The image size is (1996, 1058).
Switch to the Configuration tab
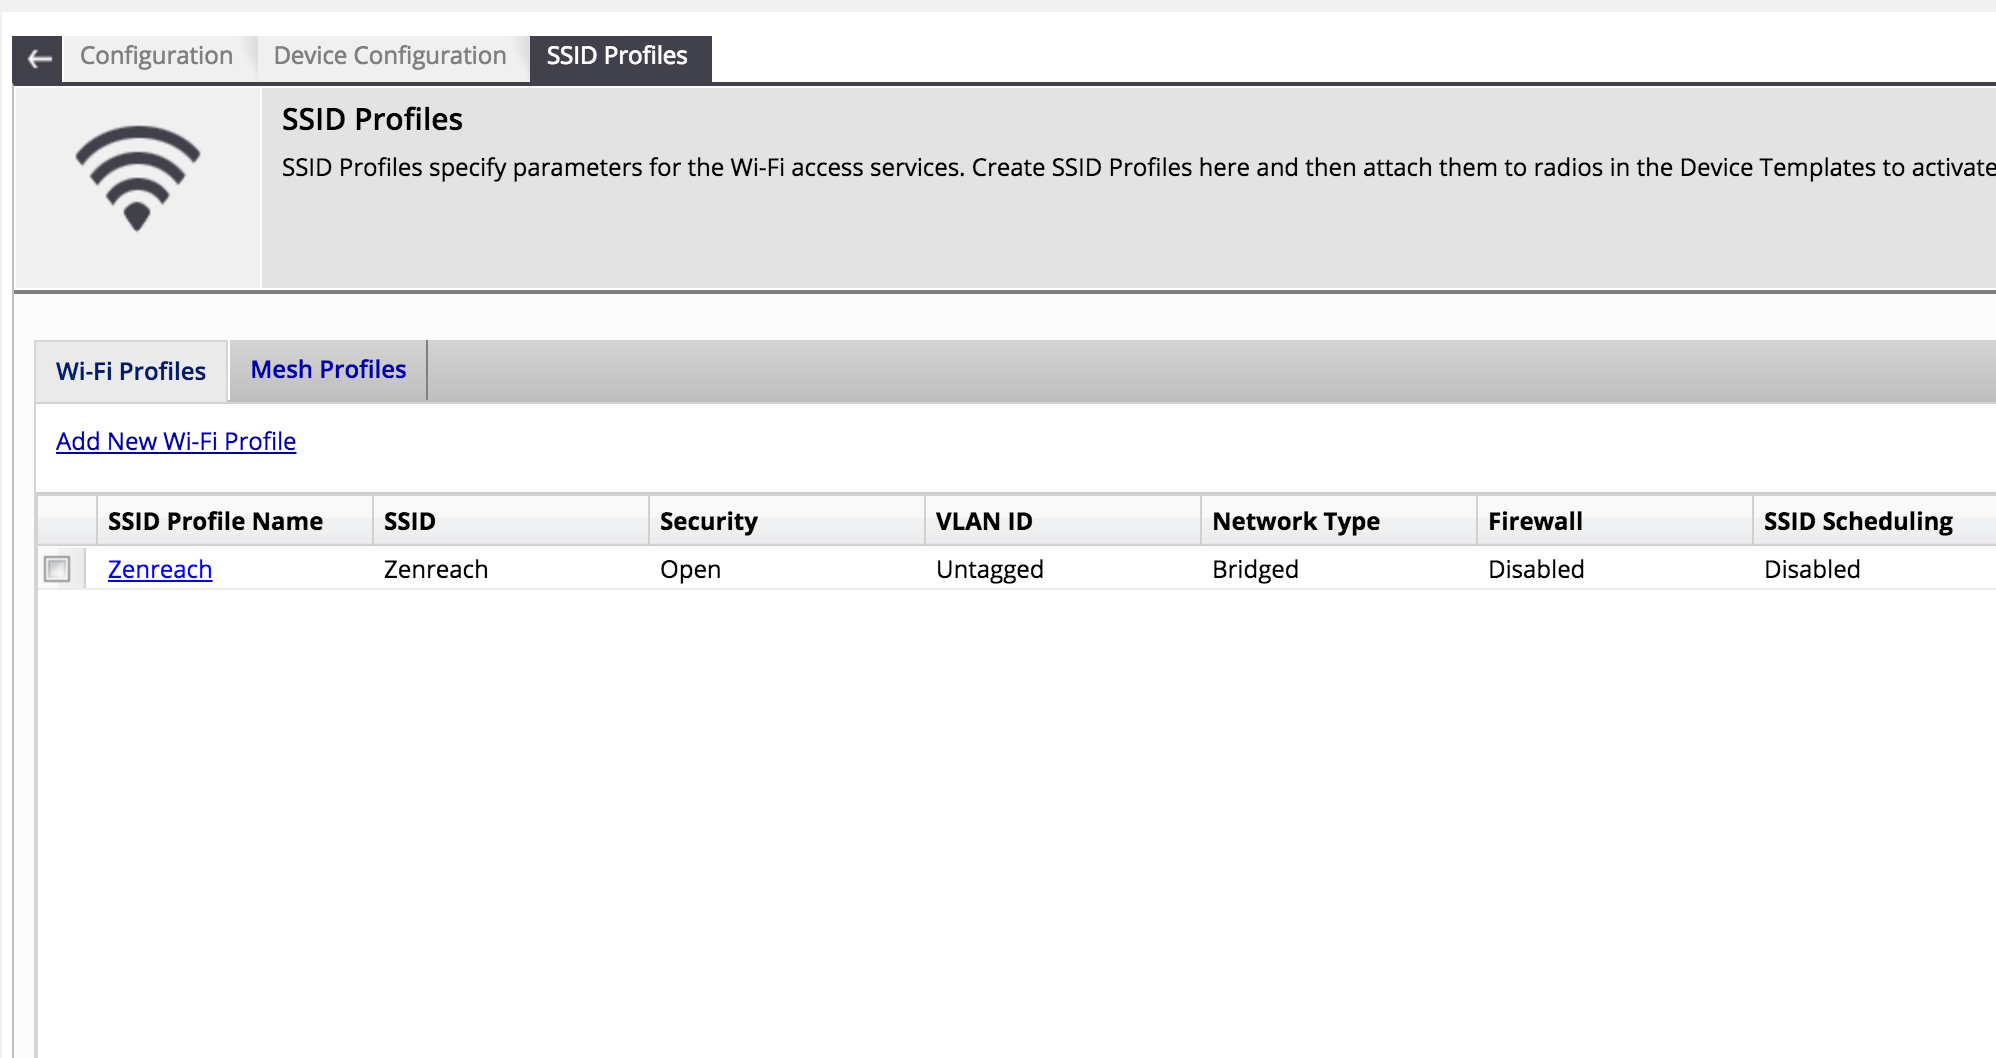tap(156, 55)
